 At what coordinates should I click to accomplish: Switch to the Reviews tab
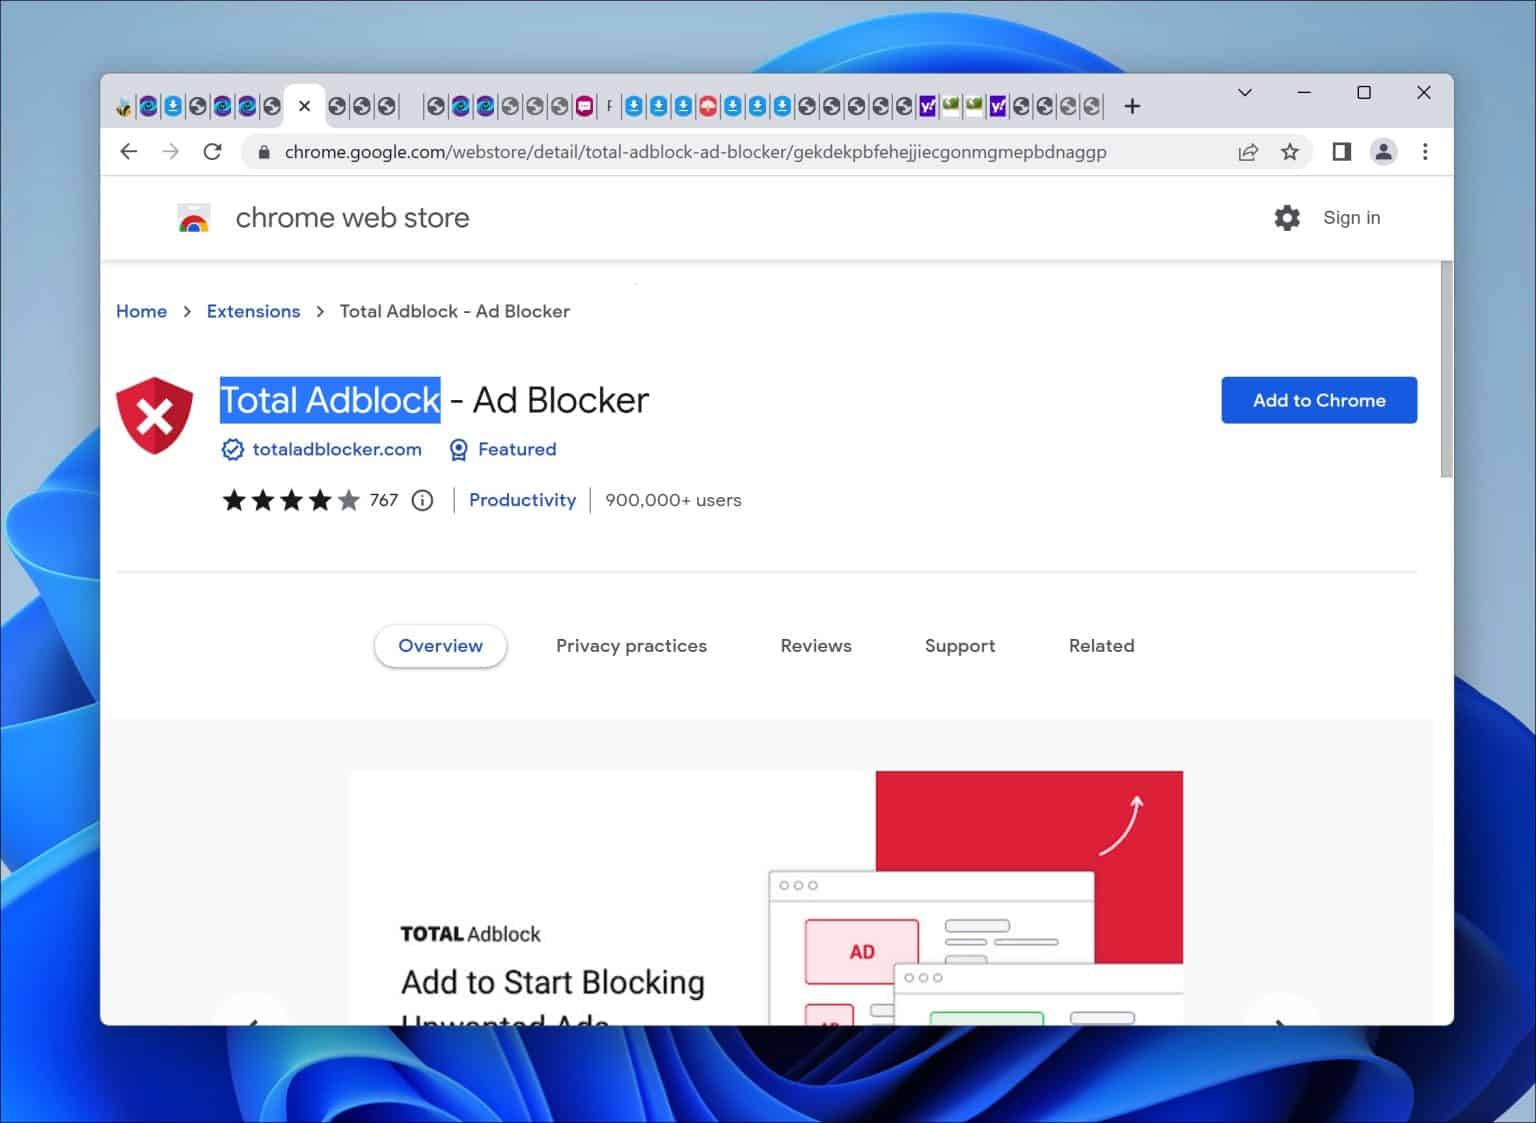[815, 645]
